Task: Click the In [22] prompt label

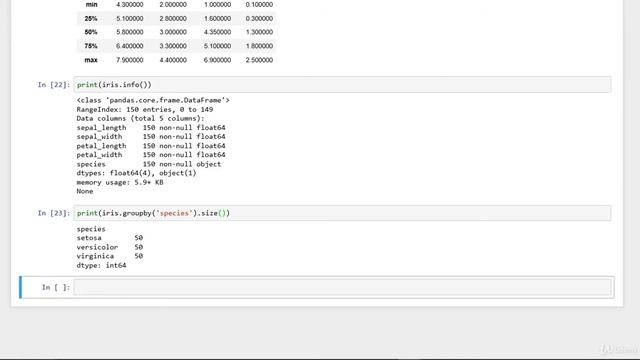Action: coord(53,84)
